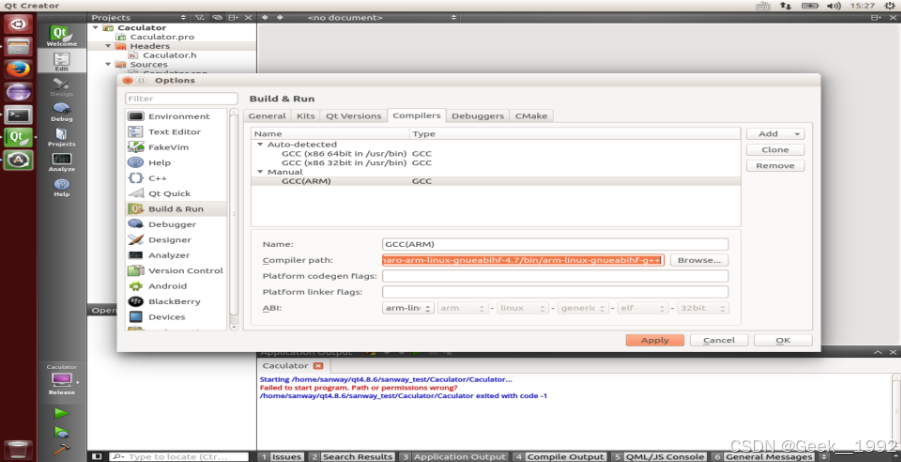
Task: Open the Search Results output pane
Action: point(352,456)
